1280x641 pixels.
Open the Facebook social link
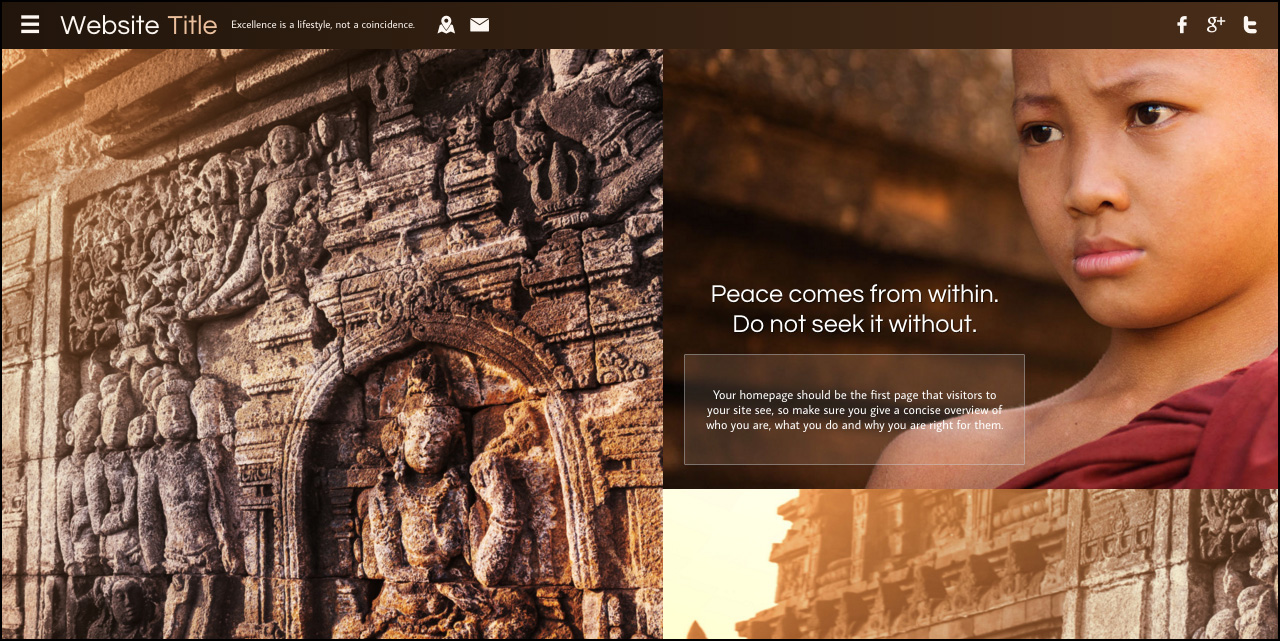(x=1181, y=25)
